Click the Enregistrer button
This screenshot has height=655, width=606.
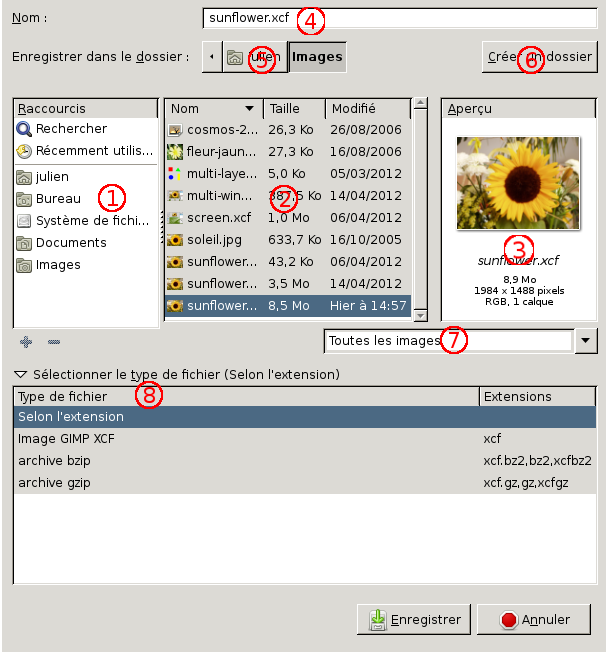(x=413, y=620)
